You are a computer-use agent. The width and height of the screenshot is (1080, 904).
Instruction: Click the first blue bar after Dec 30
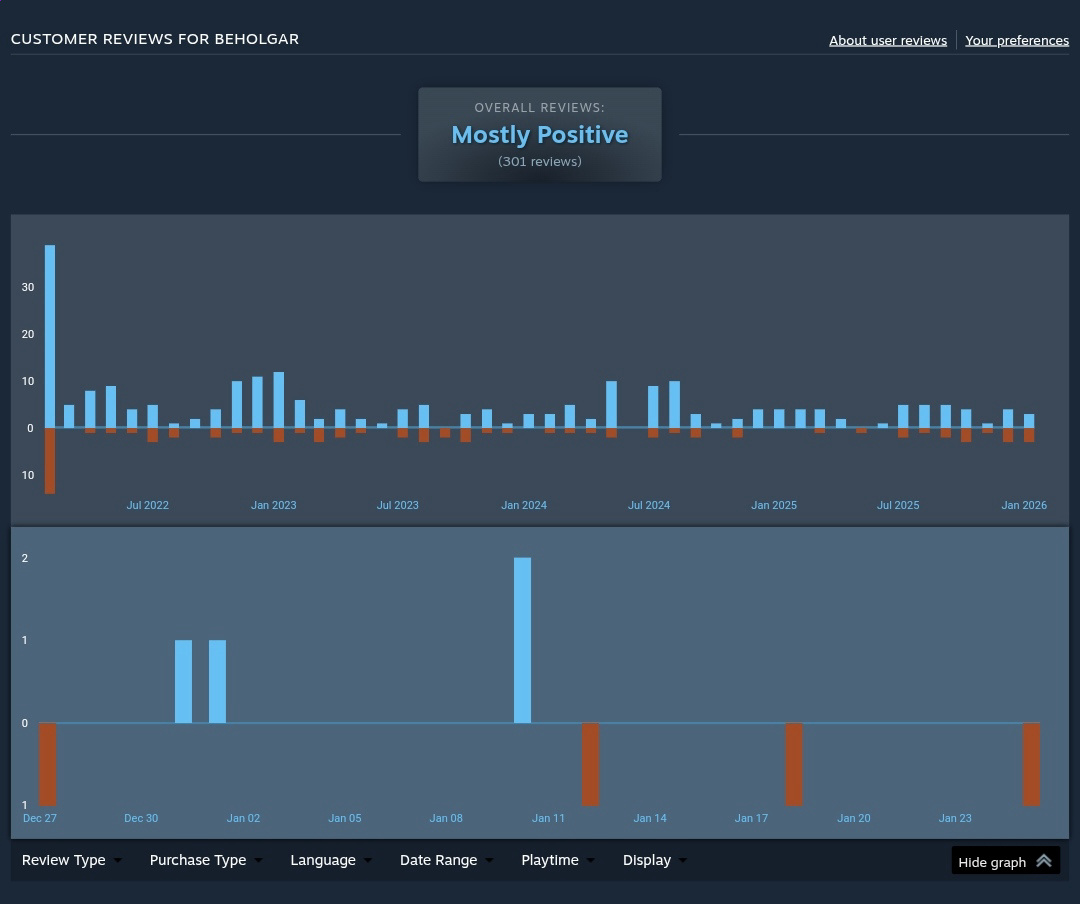(x=183, y=681)
